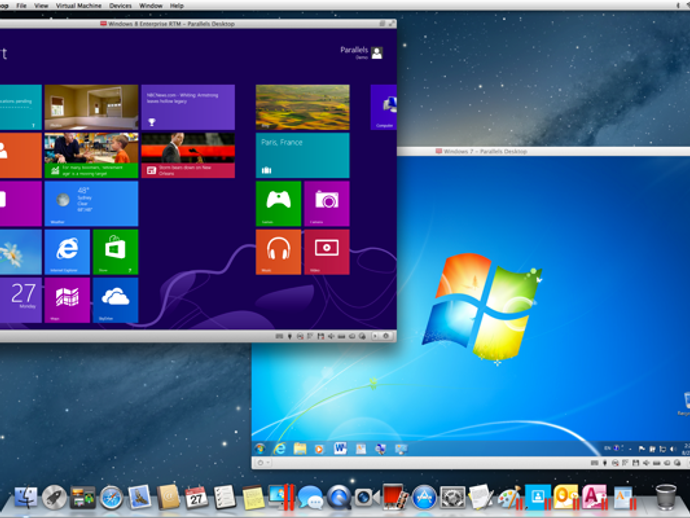Open the Bing landscape photo tile

tap(303, 107)
